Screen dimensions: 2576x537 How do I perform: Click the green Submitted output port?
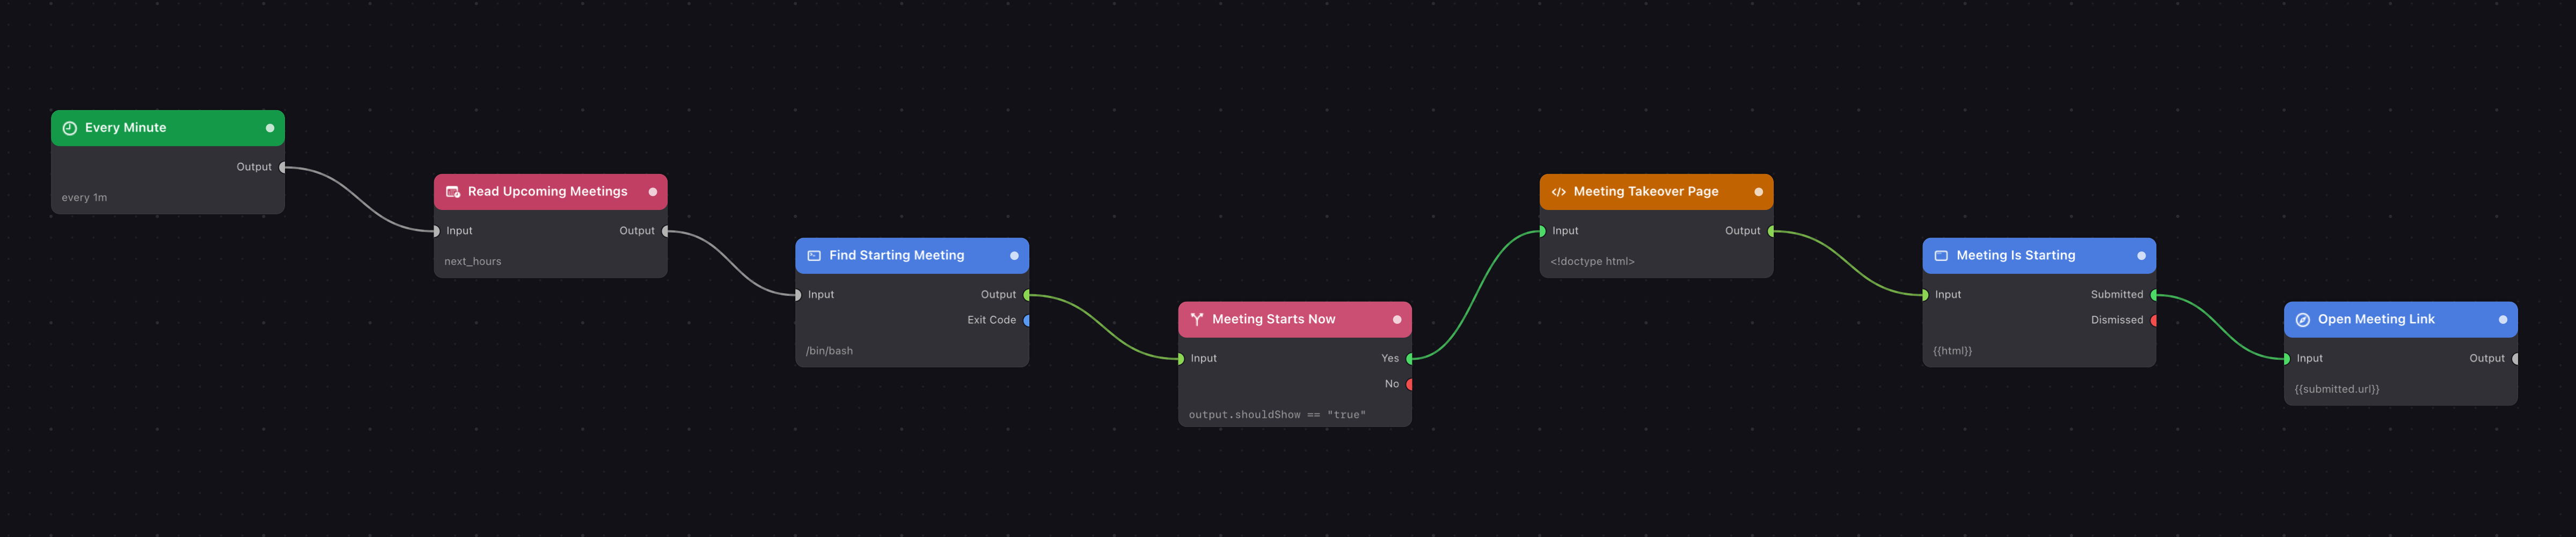(x=2154, y=295)
